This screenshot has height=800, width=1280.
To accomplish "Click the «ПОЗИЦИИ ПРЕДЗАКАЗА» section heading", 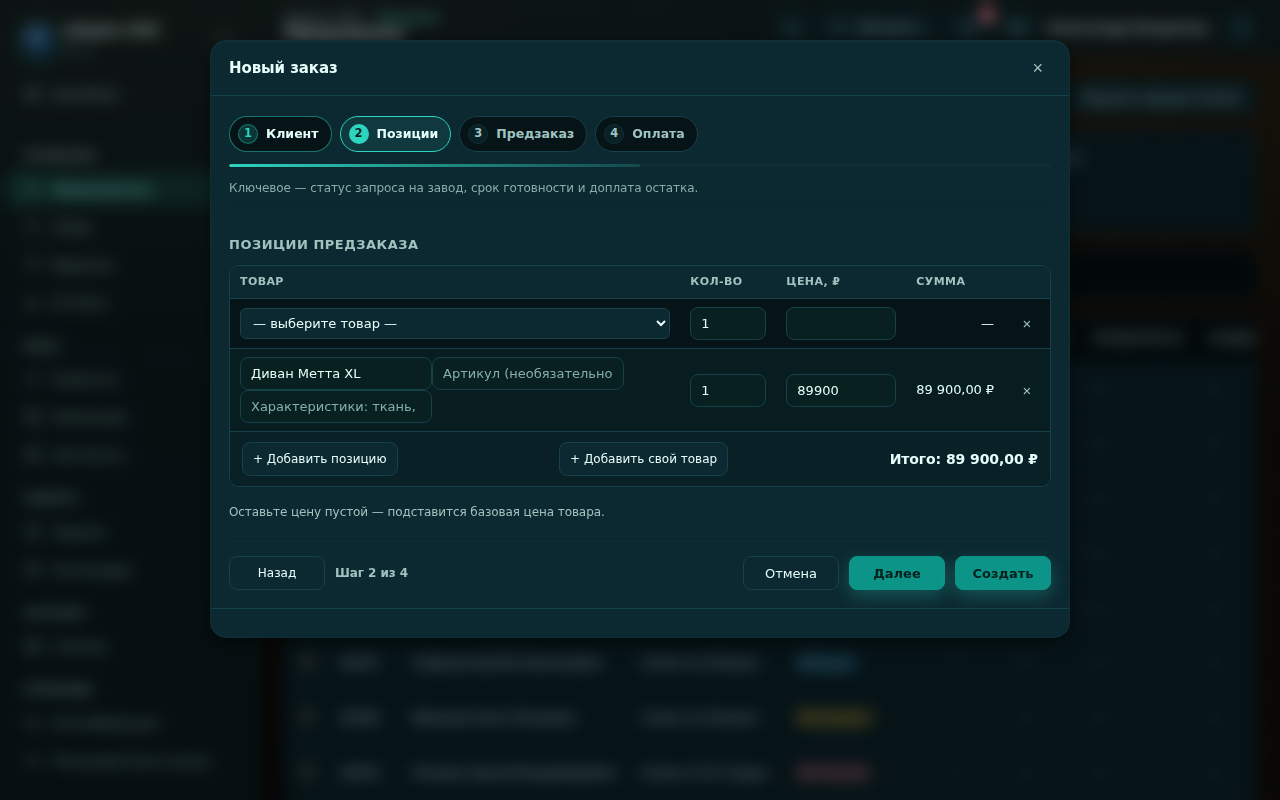I will (x=324, y=245).
